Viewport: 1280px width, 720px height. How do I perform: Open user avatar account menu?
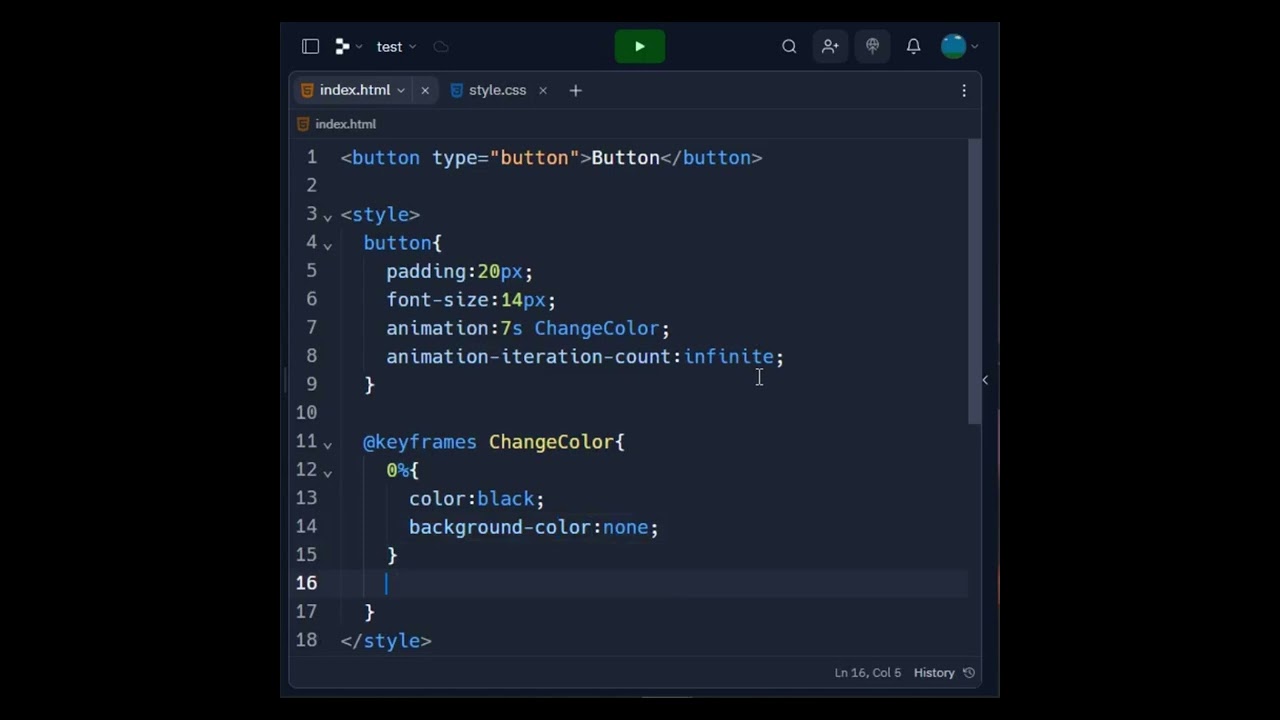tap(959, 46)
